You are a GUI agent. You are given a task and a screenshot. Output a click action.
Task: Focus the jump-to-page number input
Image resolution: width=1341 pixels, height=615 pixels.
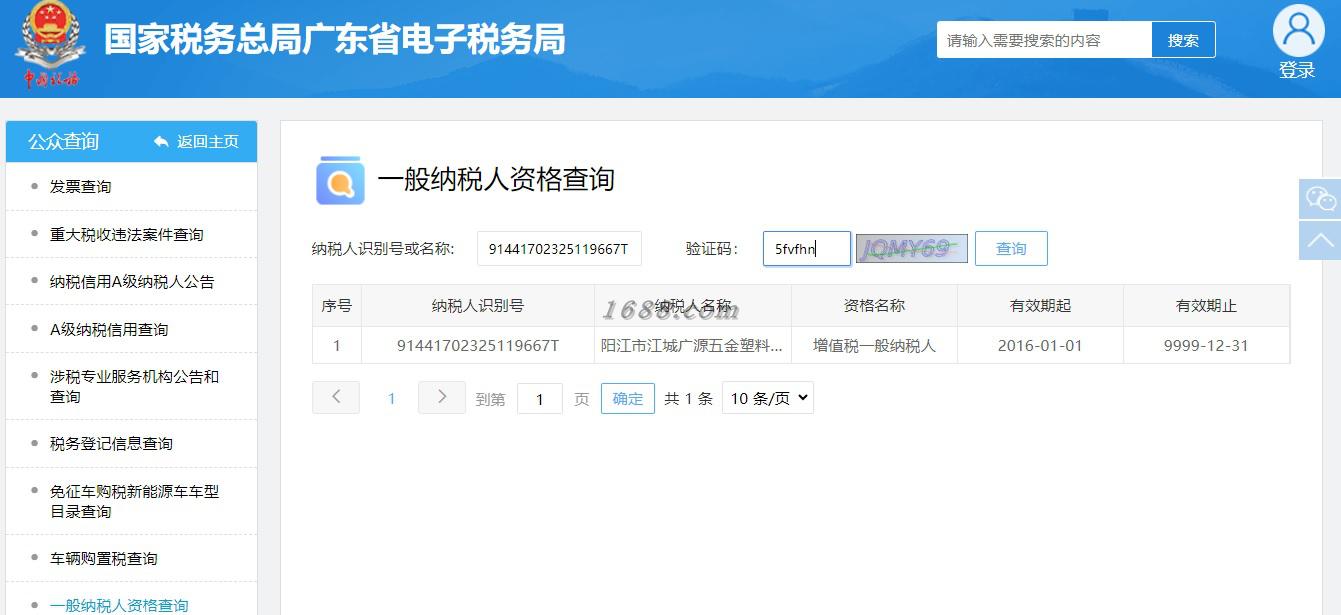point(540,399)
